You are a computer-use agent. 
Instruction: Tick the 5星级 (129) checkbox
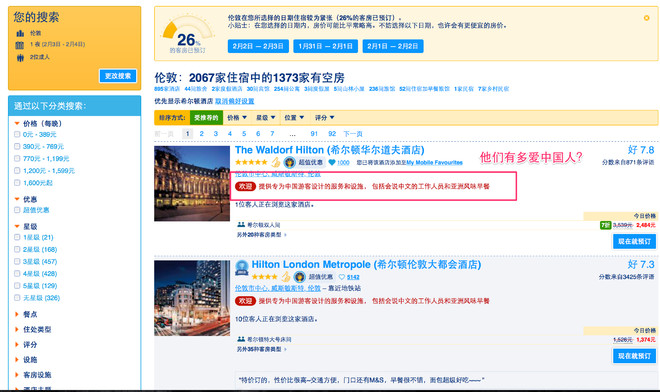(17, 285)
